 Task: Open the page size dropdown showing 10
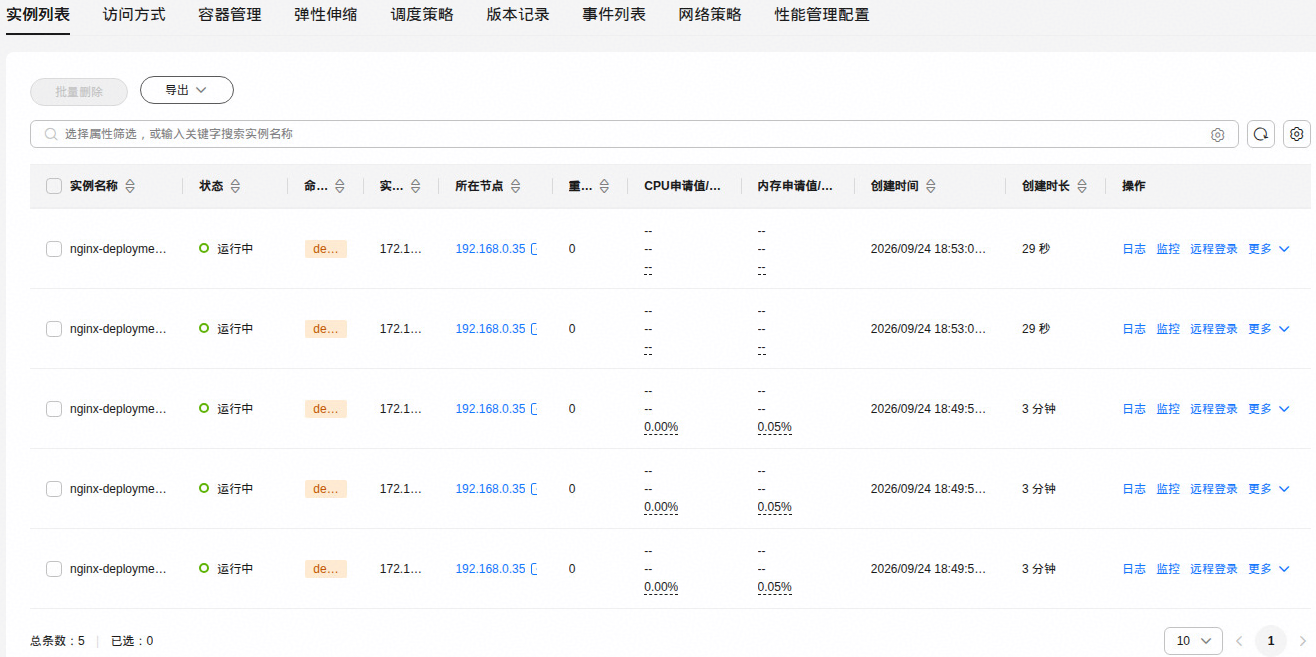pyautogui.click(x=1194, y=640)
